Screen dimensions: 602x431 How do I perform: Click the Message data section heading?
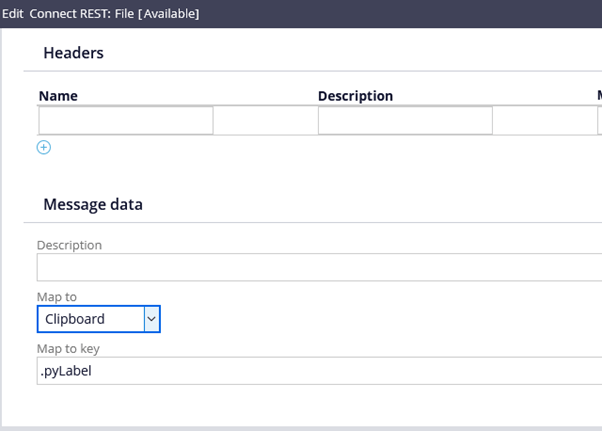tap(93, 204)
